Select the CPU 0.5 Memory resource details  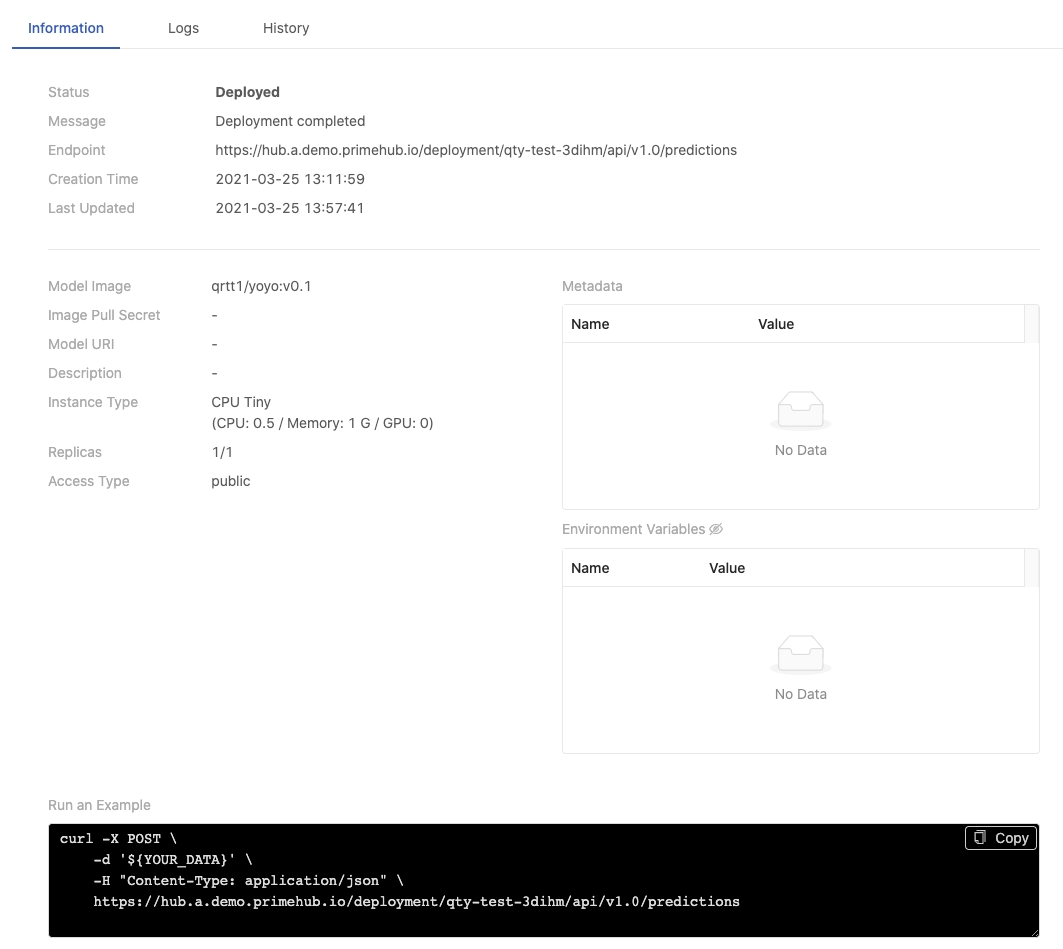point(323,424)
